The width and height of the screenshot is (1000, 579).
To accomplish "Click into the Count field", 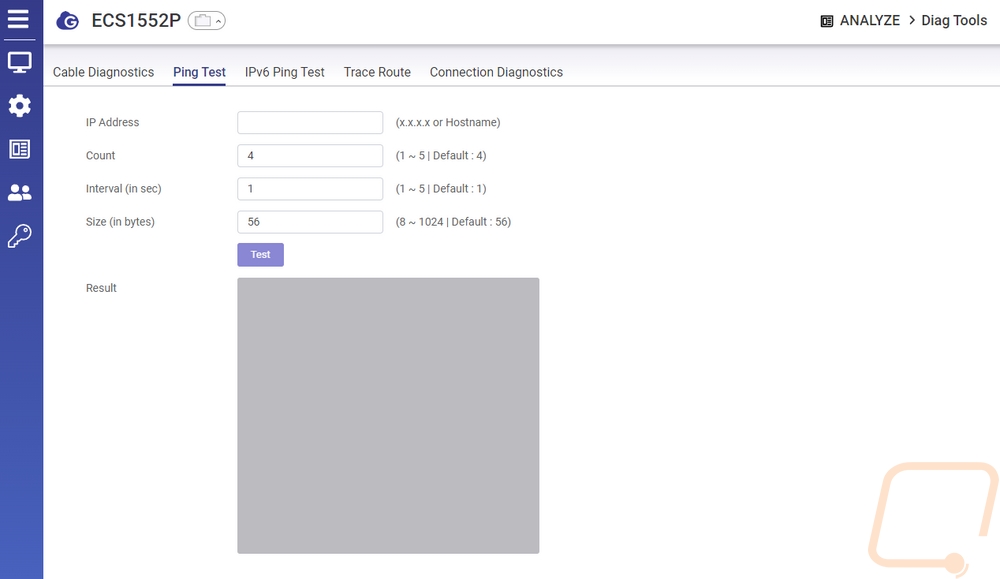I will 310,155.
